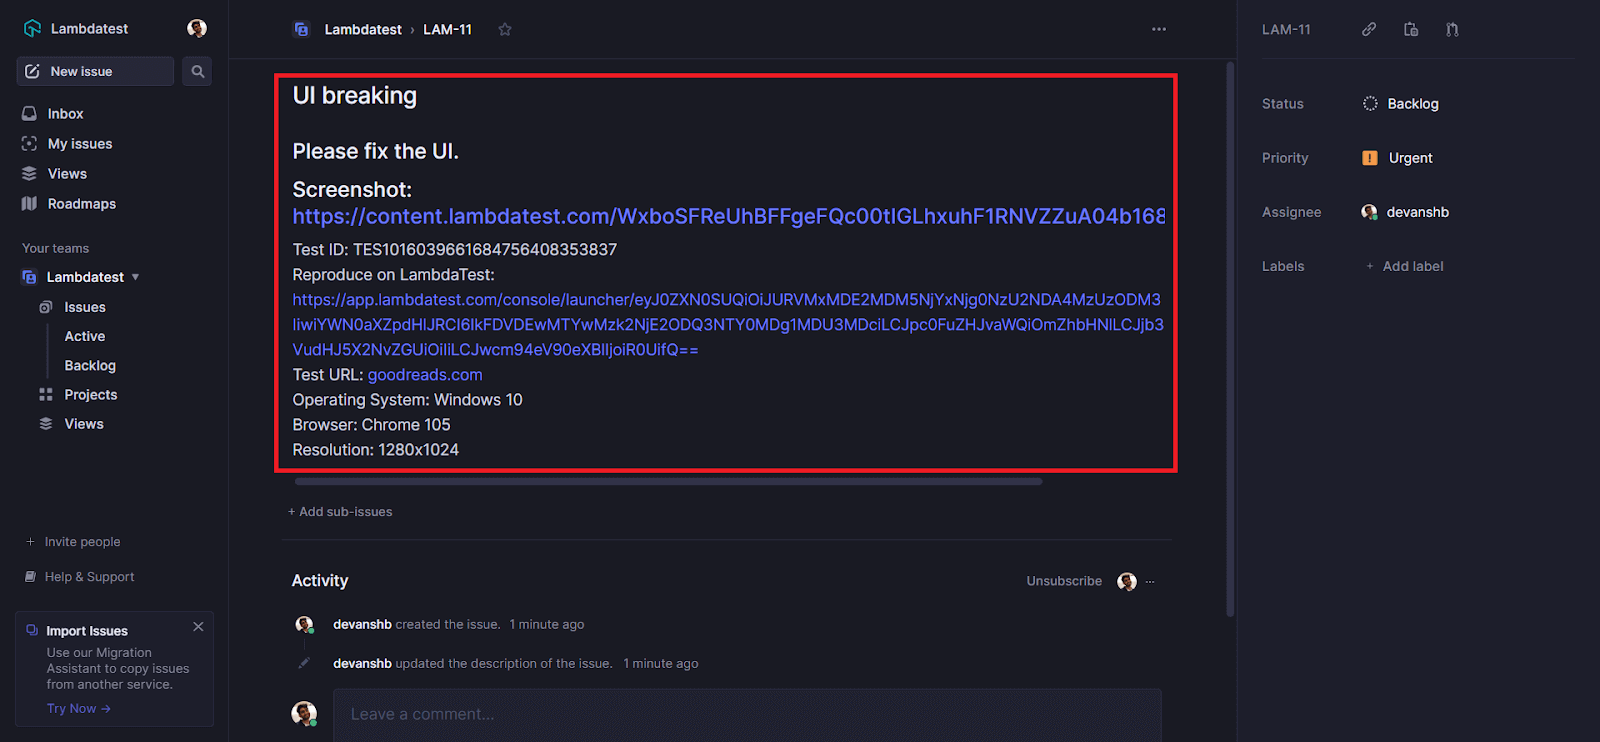Open the git branch icon for LAM-11
Image resolution: width=1600 pixels, height=742 pixels.
(x=1452, y=29)
